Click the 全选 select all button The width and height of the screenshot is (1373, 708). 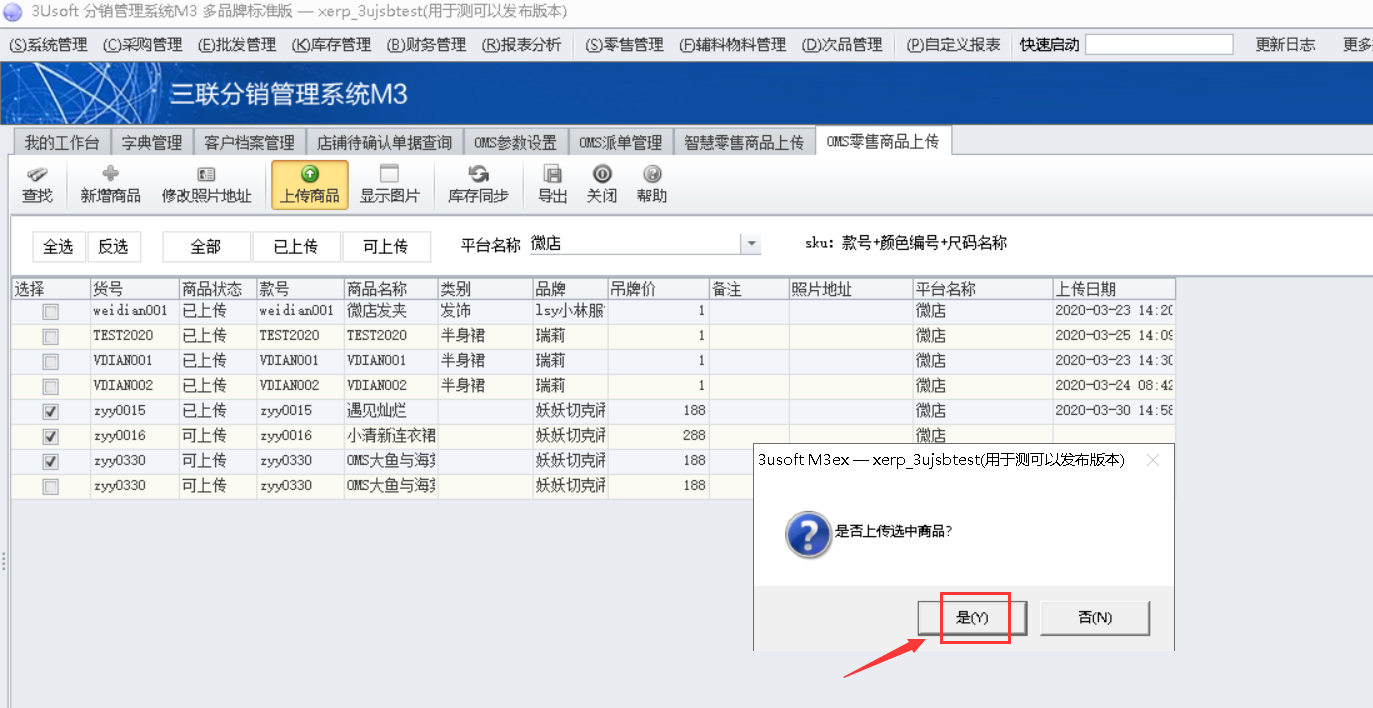[58, 247]
